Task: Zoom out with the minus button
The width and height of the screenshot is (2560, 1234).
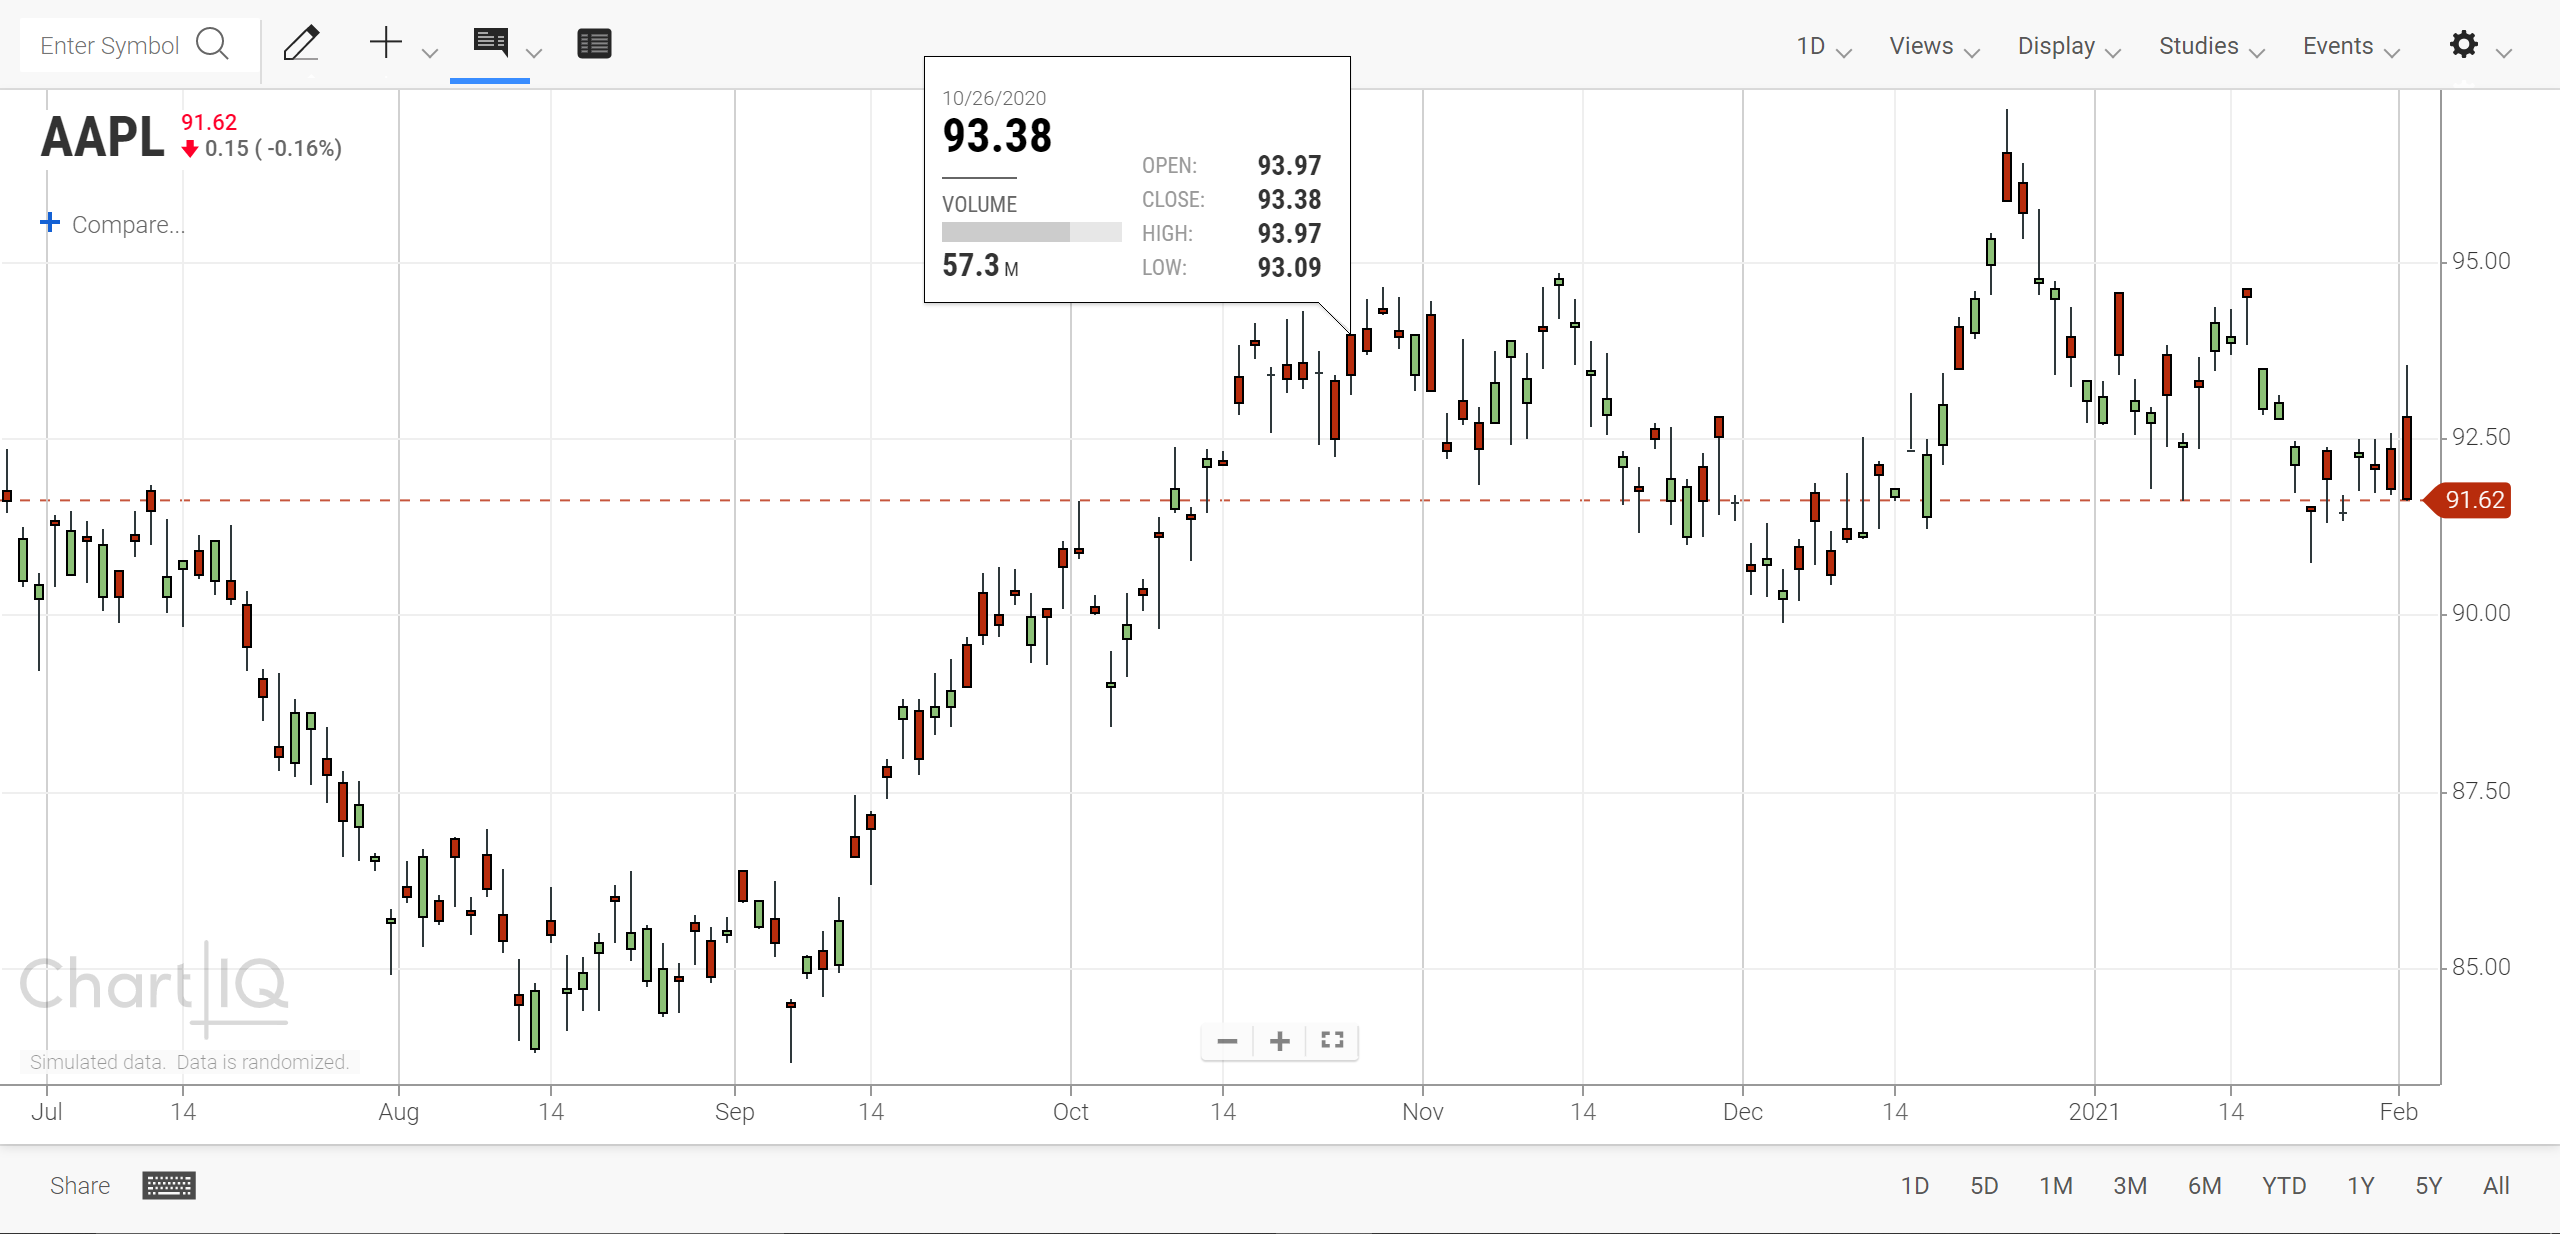Action: tap(1227, 1041)
